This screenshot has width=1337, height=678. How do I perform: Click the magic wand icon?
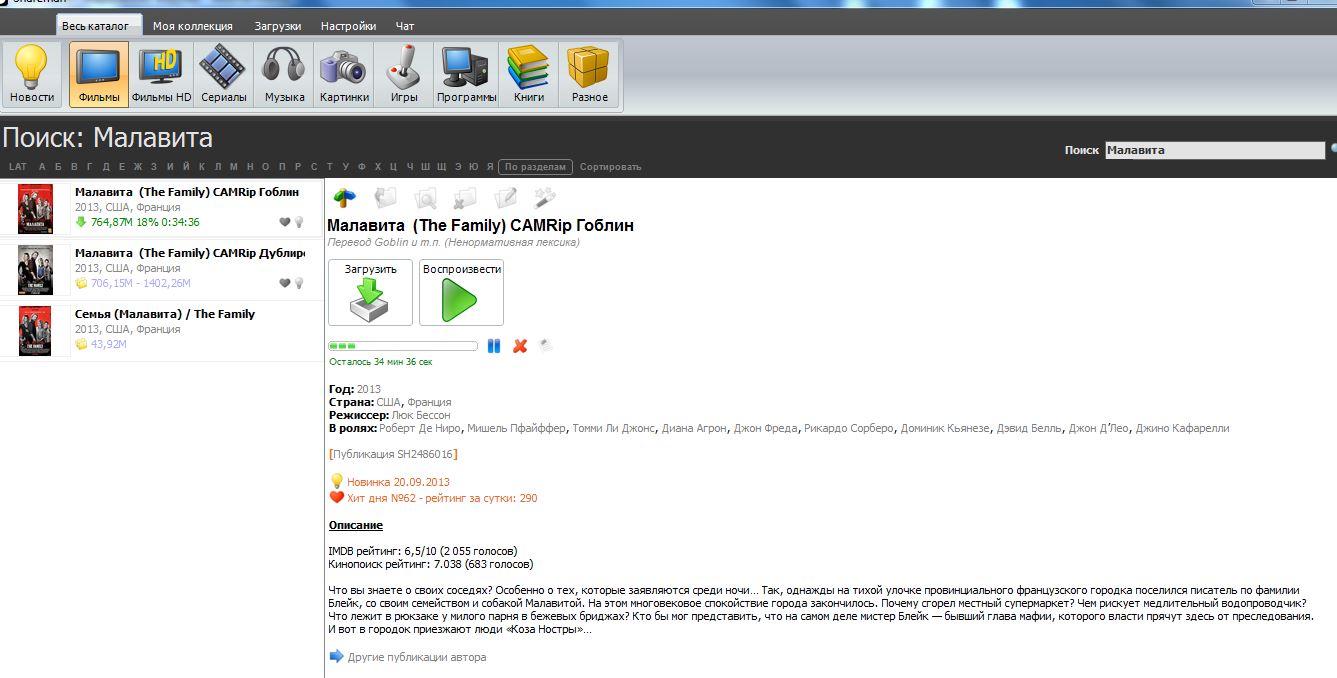pyautogui.click(x=546, y=198)
